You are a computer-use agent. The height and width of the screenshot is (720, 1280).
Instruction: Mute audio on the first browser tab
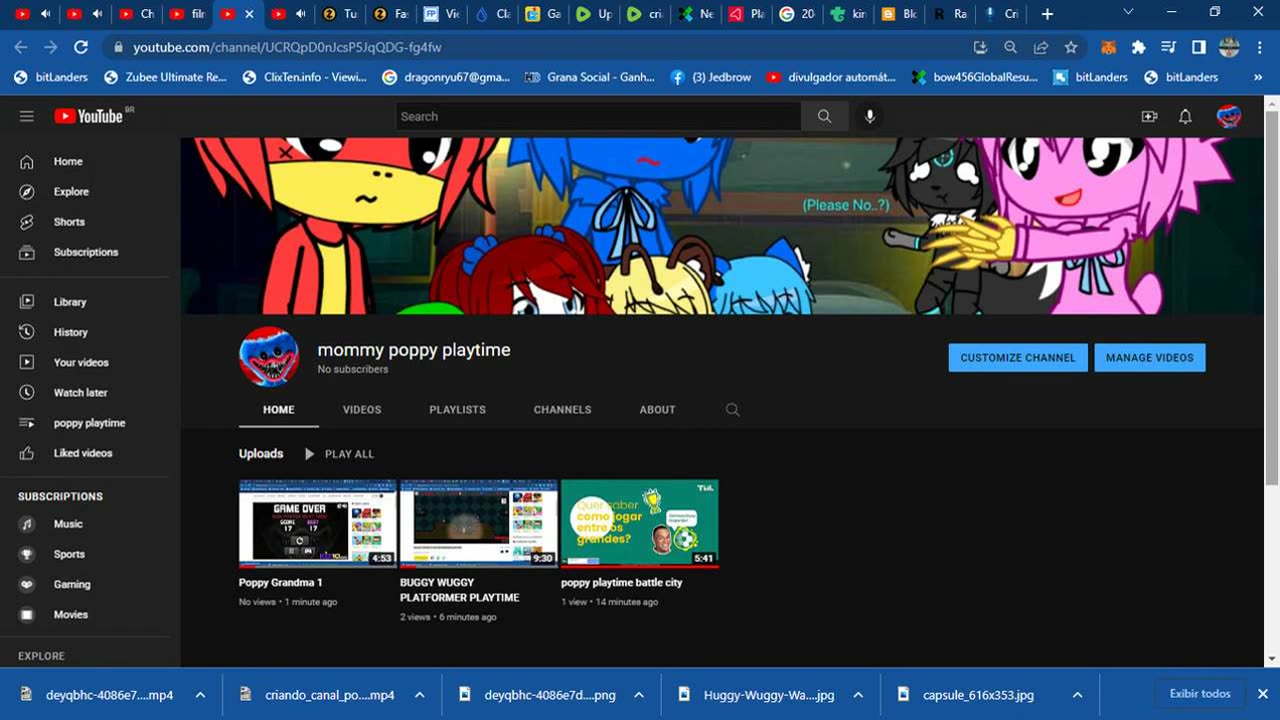[x=45, y=14]
